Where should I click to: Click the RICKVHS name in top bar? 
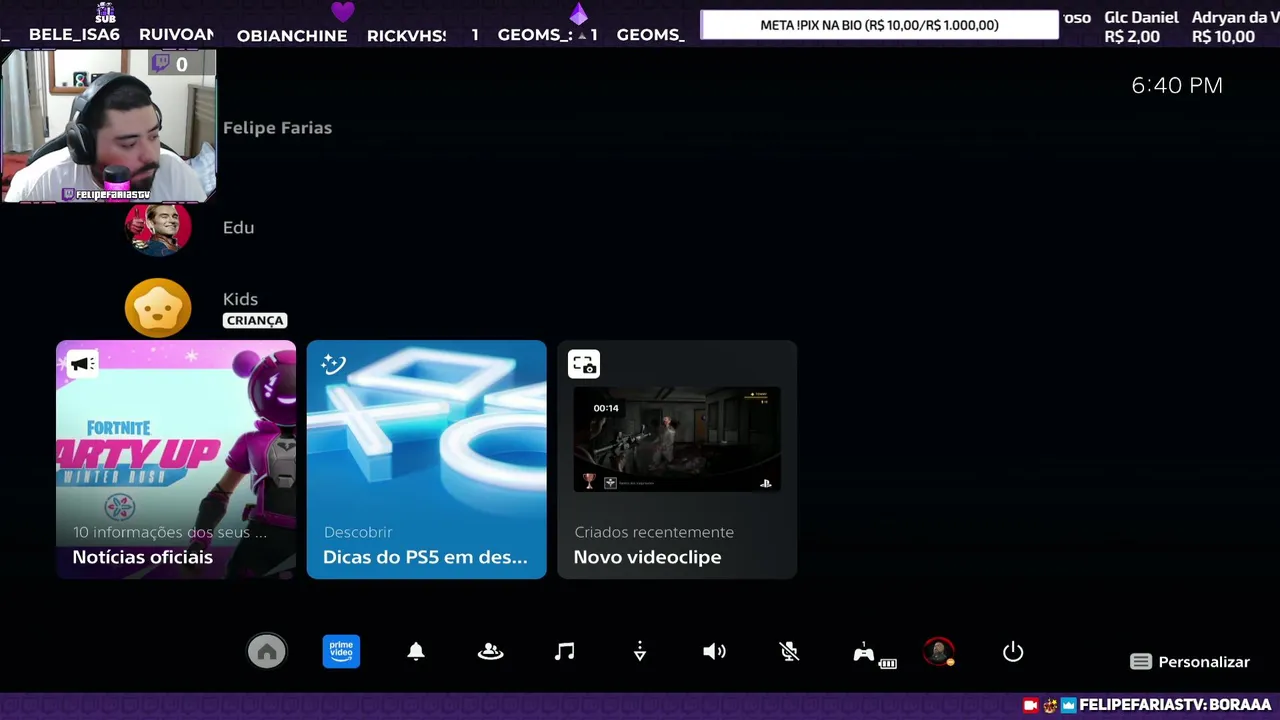(x=407, y=35)
